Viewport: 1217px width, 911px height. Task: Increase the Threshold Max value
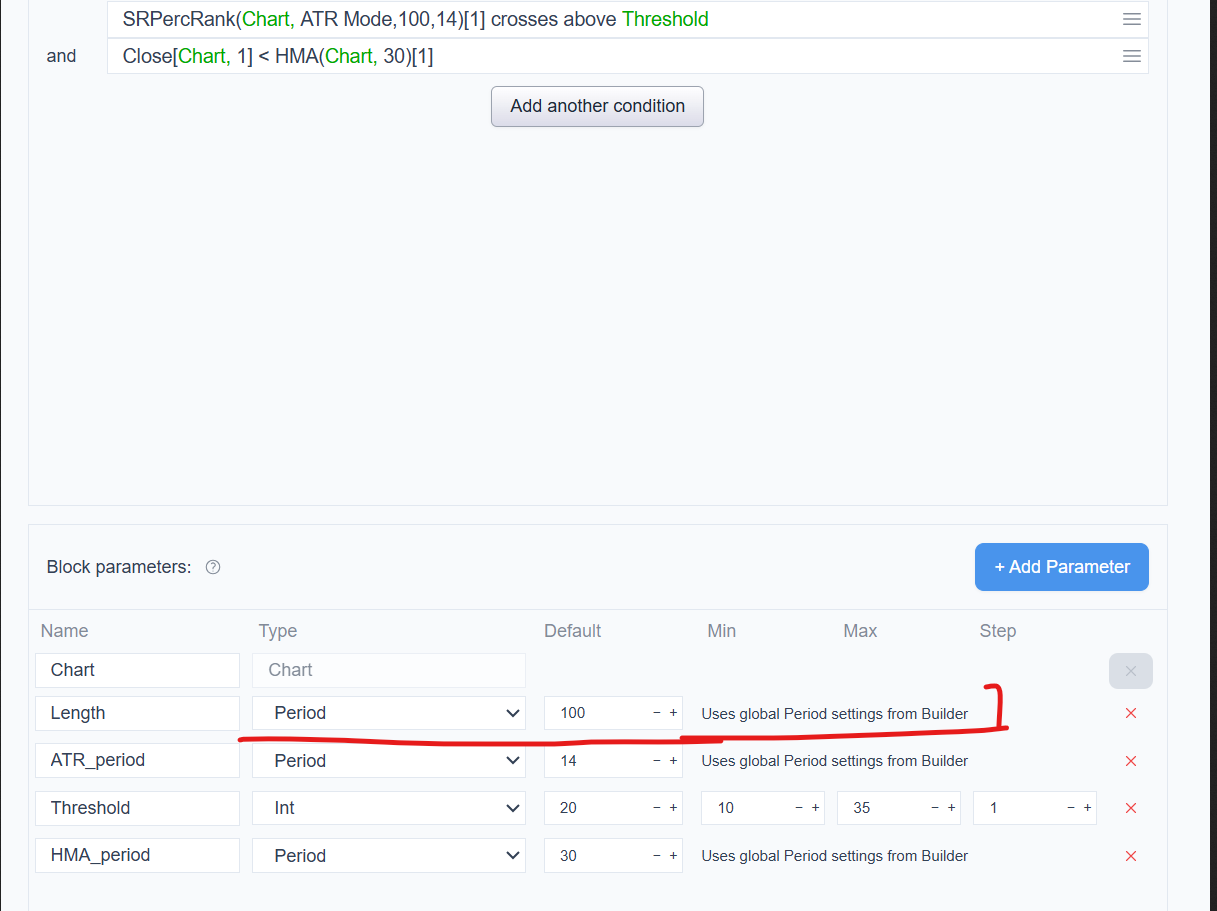coord(951,808)
